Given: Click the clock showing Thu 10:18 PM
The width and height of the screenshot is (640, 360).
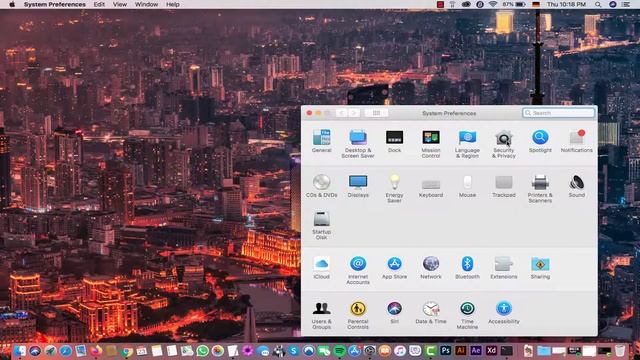Looking at the screenshot, I should (x=566, y=4).
